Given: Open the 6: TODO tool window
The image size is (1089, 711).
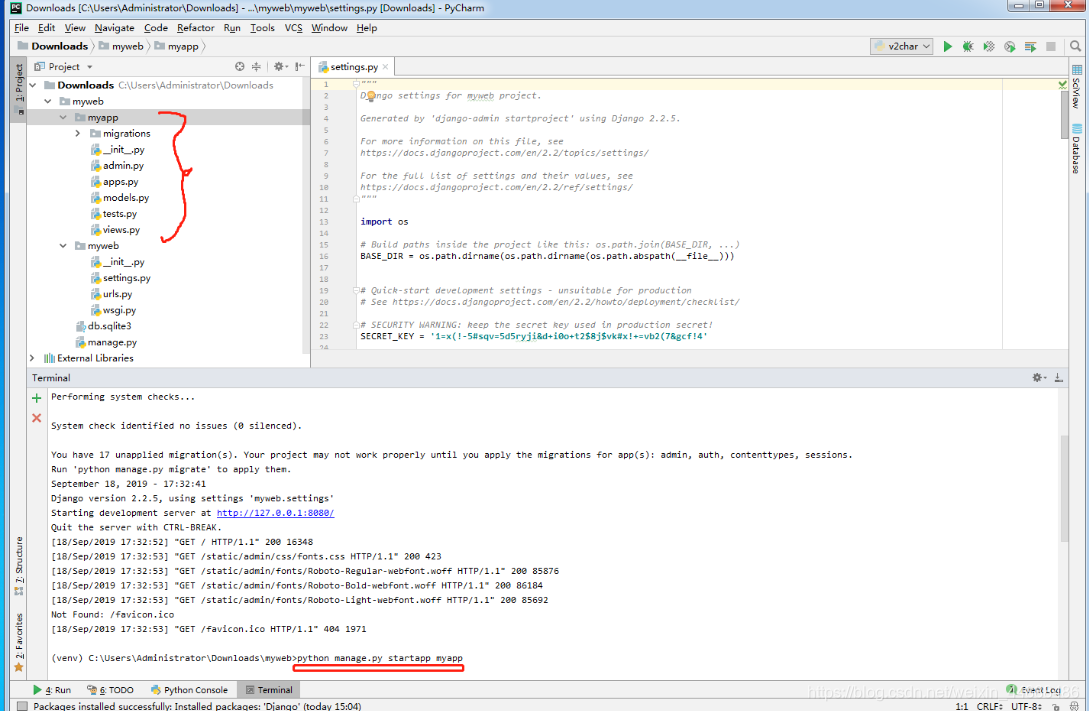Looking at the screenshot, I should tap(110, 689).
